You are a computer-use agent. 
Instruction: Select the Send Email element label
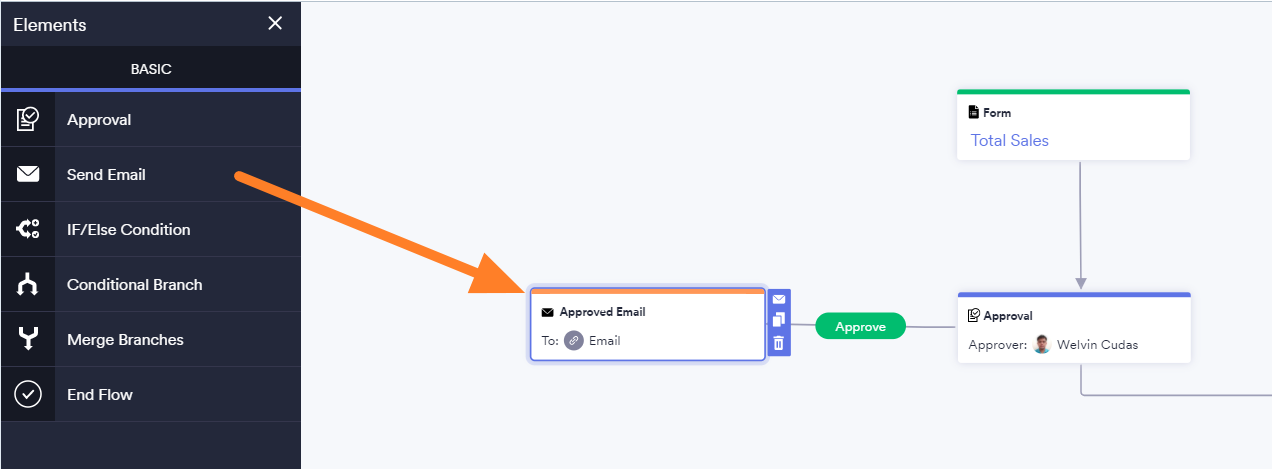pos(106,175)
